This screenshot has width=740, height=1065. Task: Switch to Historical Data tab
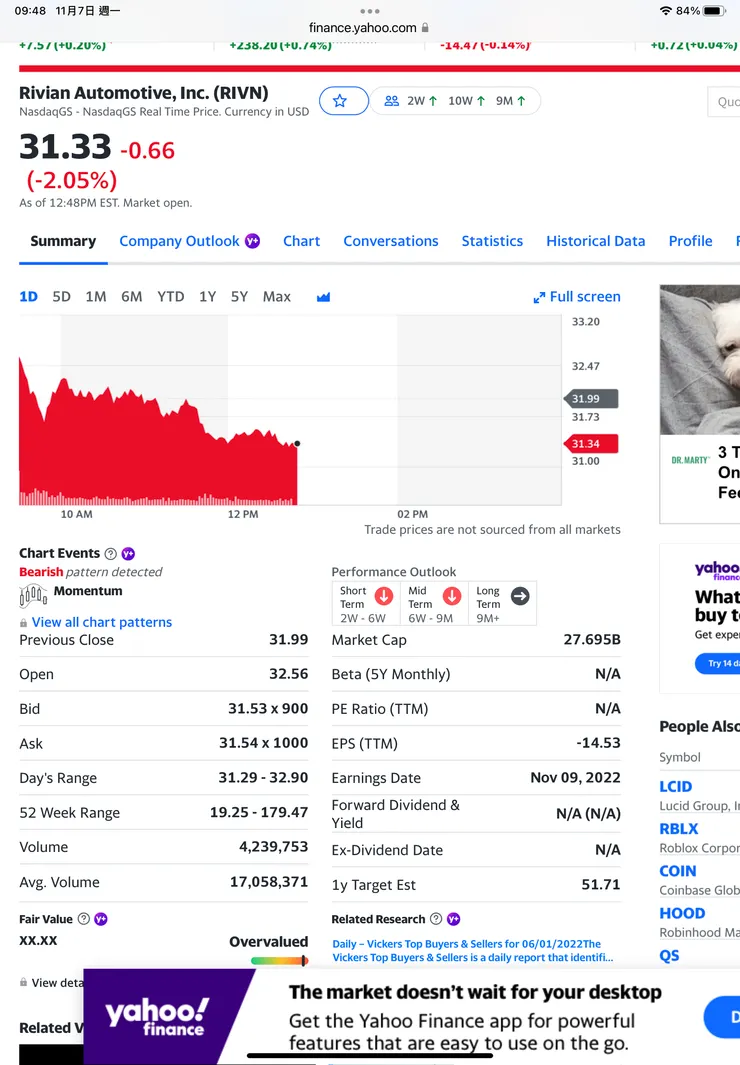pyautogui.click(x=595, y=241)
